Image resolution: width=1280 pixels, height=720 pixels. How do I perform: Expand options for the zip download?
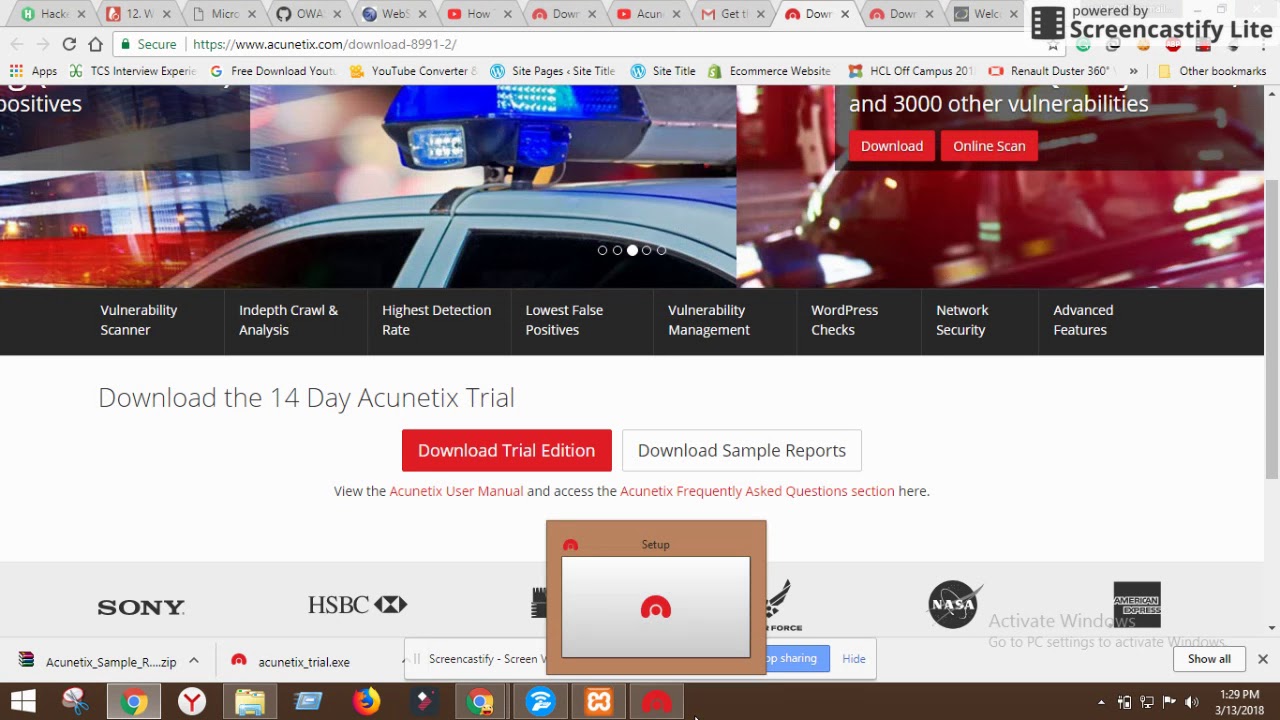click(194, 661)
